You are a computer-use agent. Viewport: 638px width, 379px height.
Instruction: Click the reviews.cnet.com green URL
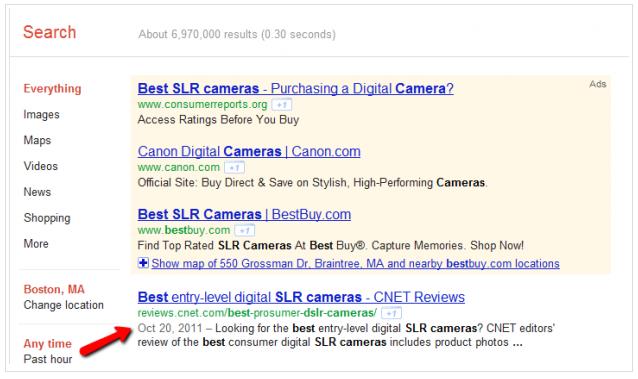click(257, 313)
